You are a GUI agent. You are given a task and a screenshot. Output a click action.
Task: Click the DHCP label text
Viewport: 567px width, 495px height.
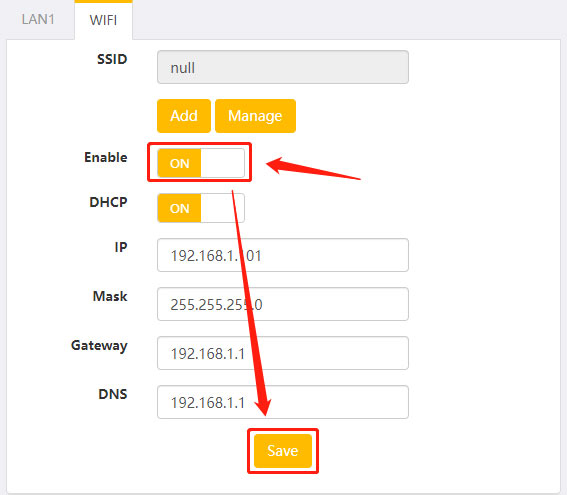pyautogui.click(x=108, y=202)
